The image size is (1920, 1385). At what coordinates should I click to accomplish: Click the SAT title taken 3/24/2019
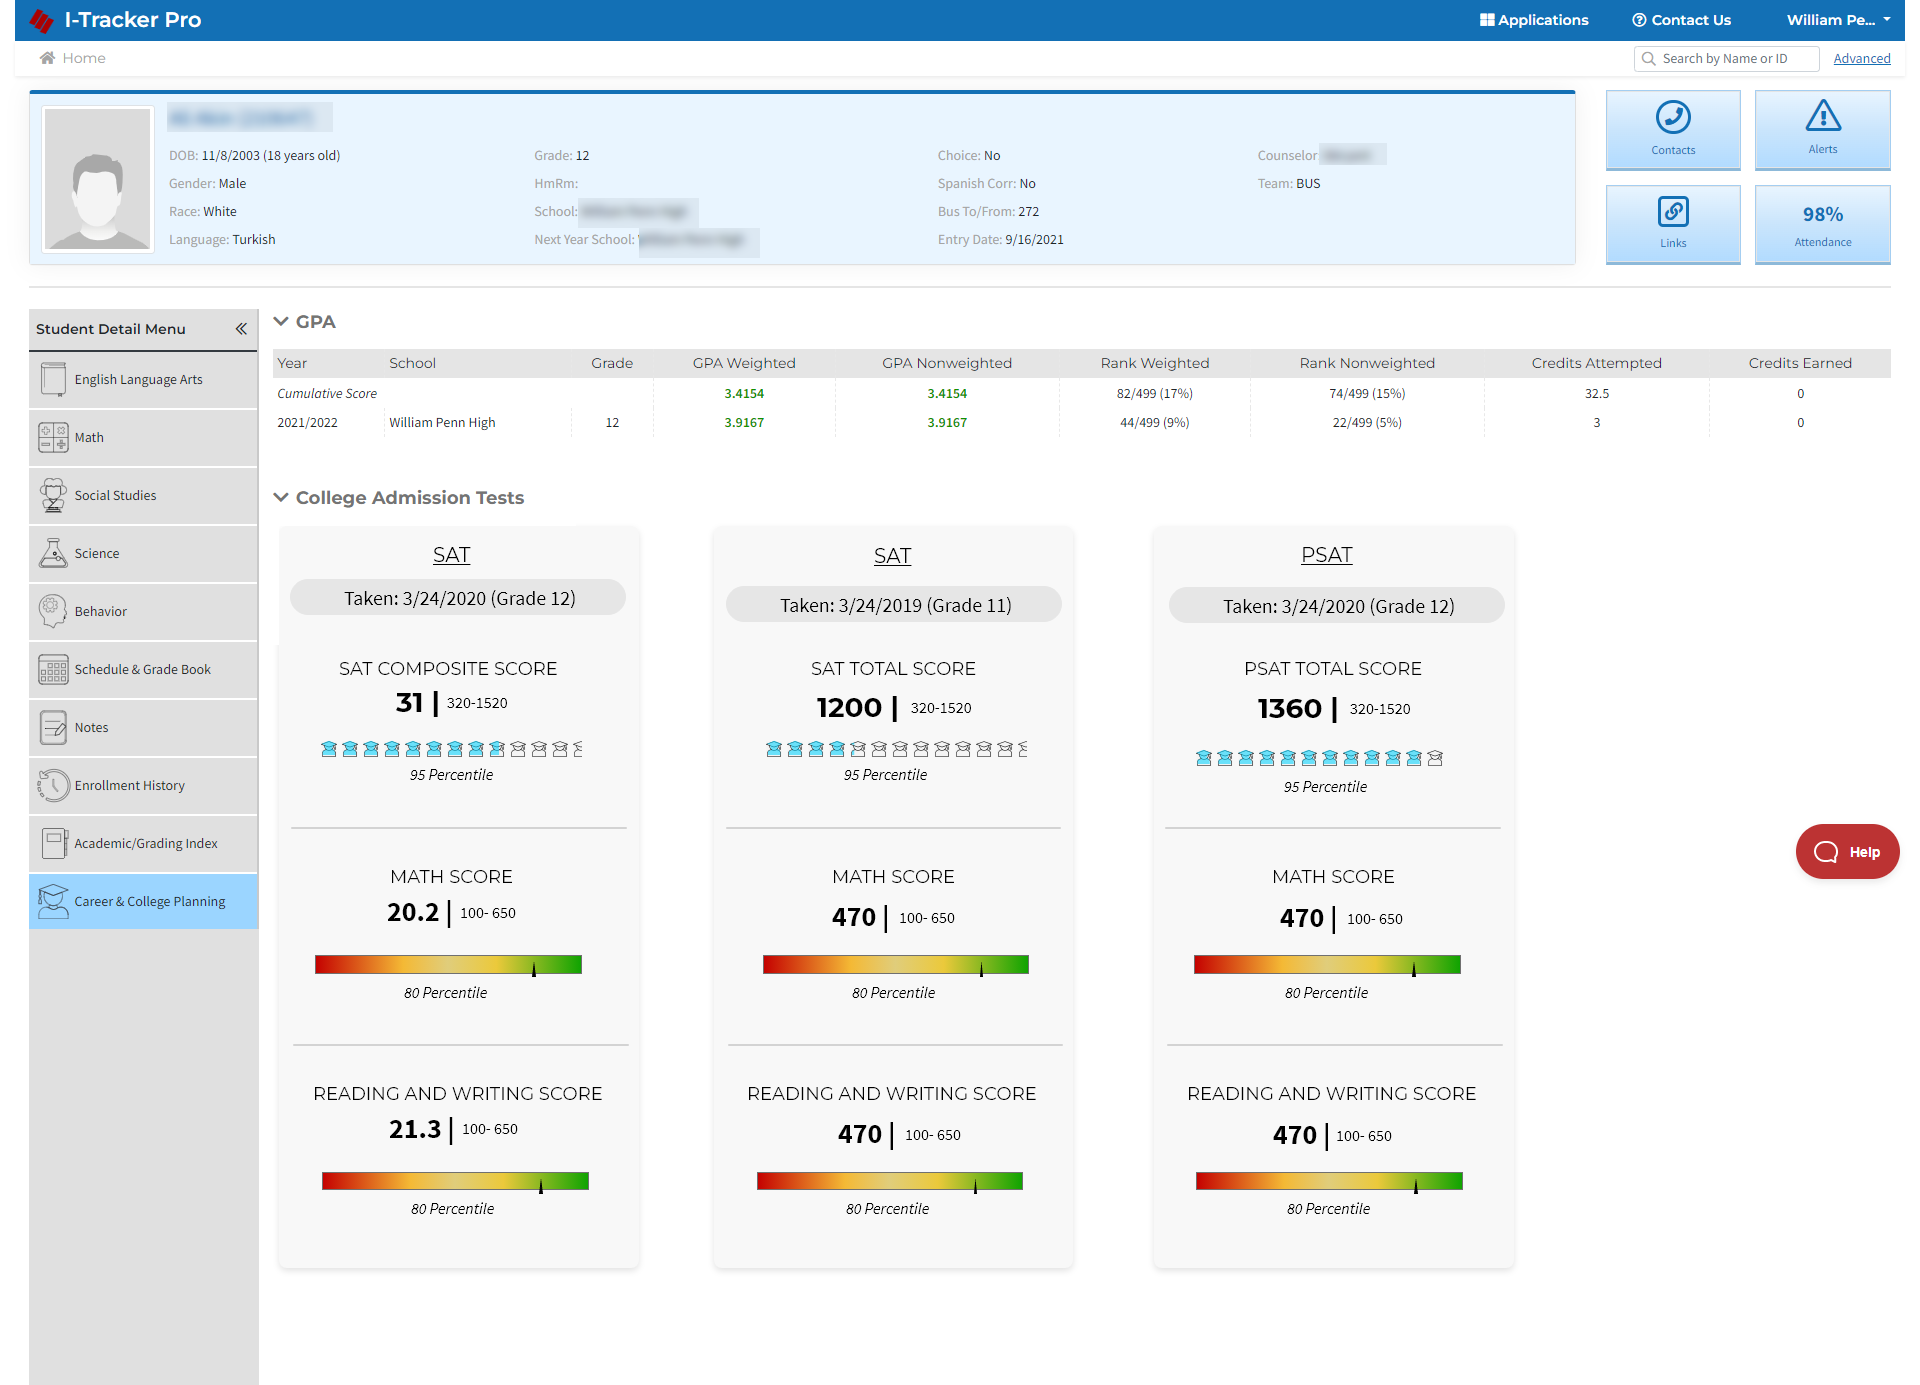click(x=892, y=556)
